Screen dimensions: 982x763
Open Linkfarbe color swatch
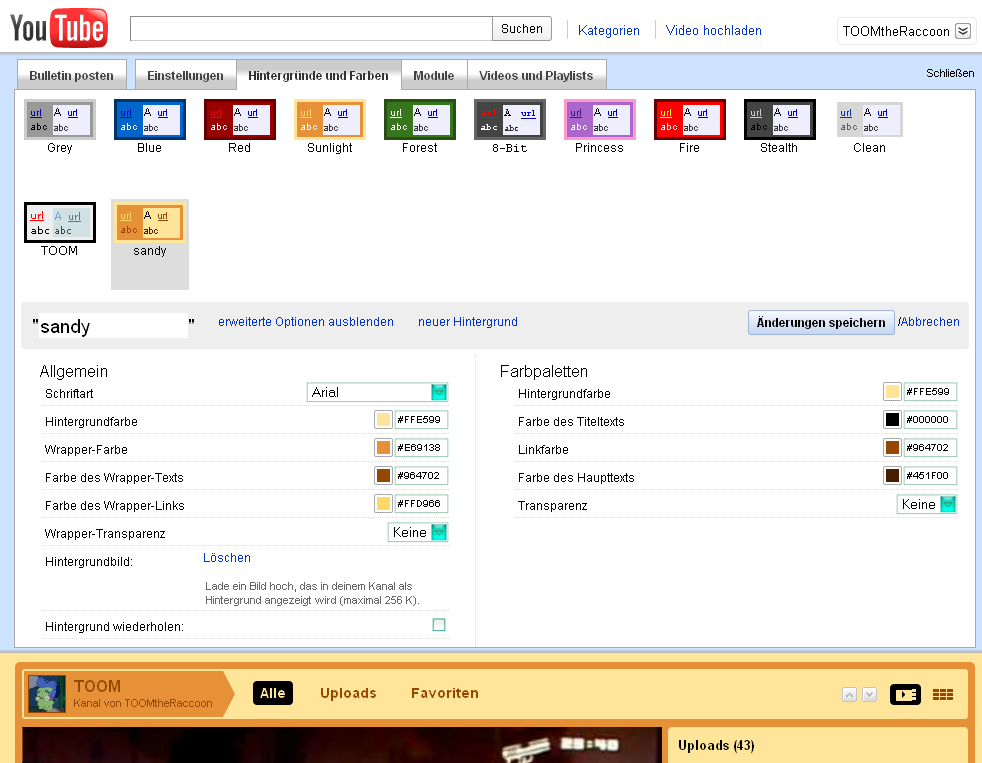pyautogui.click(x=892, y=447)
